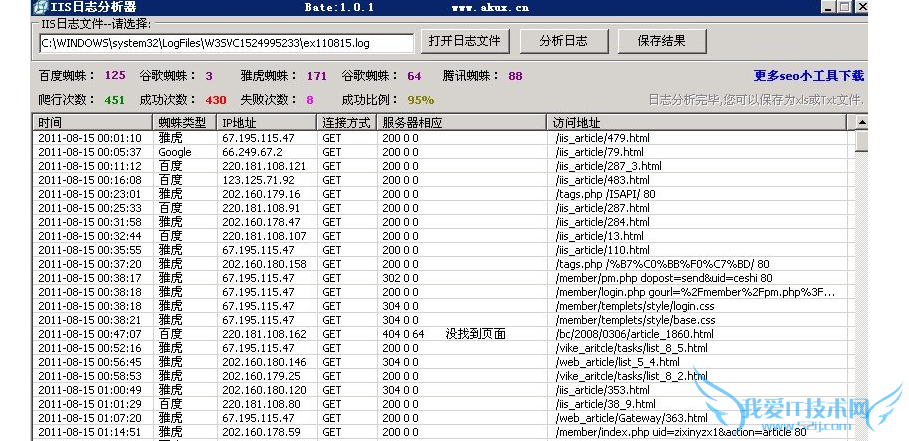The height and width of the screenshot is (441, 909).
Task: Click address /tags.php /ISAPI/ 80
Action: pyautogui.click(x=606, y=194)
